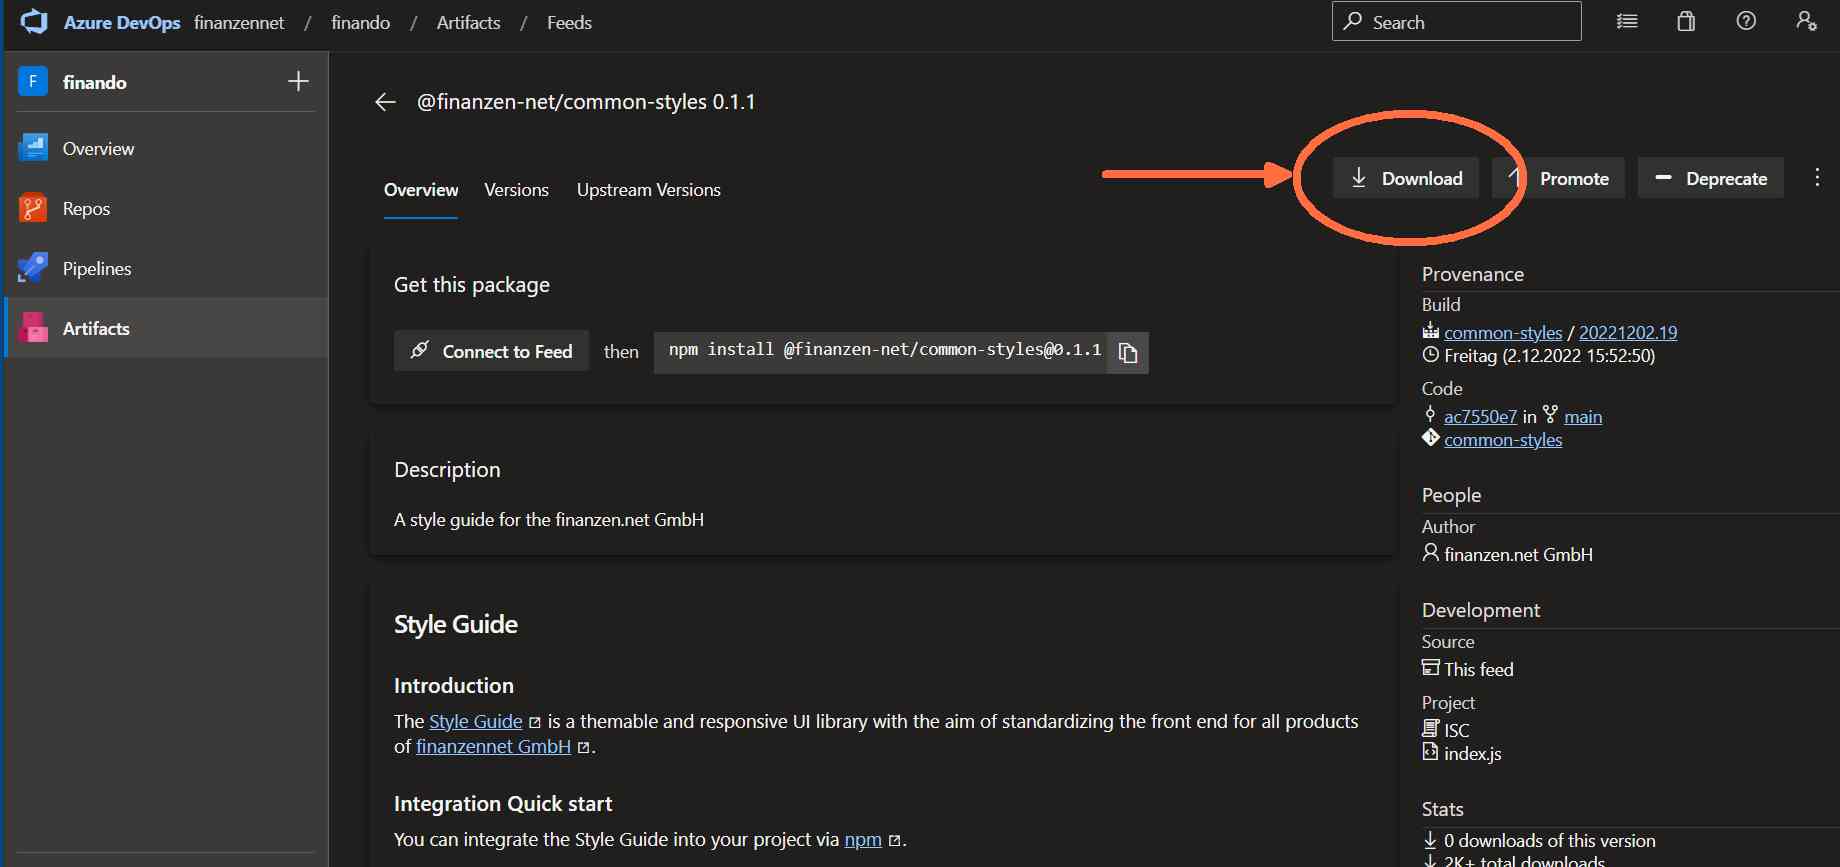Open the finando breadcrumb

[361, 22]
